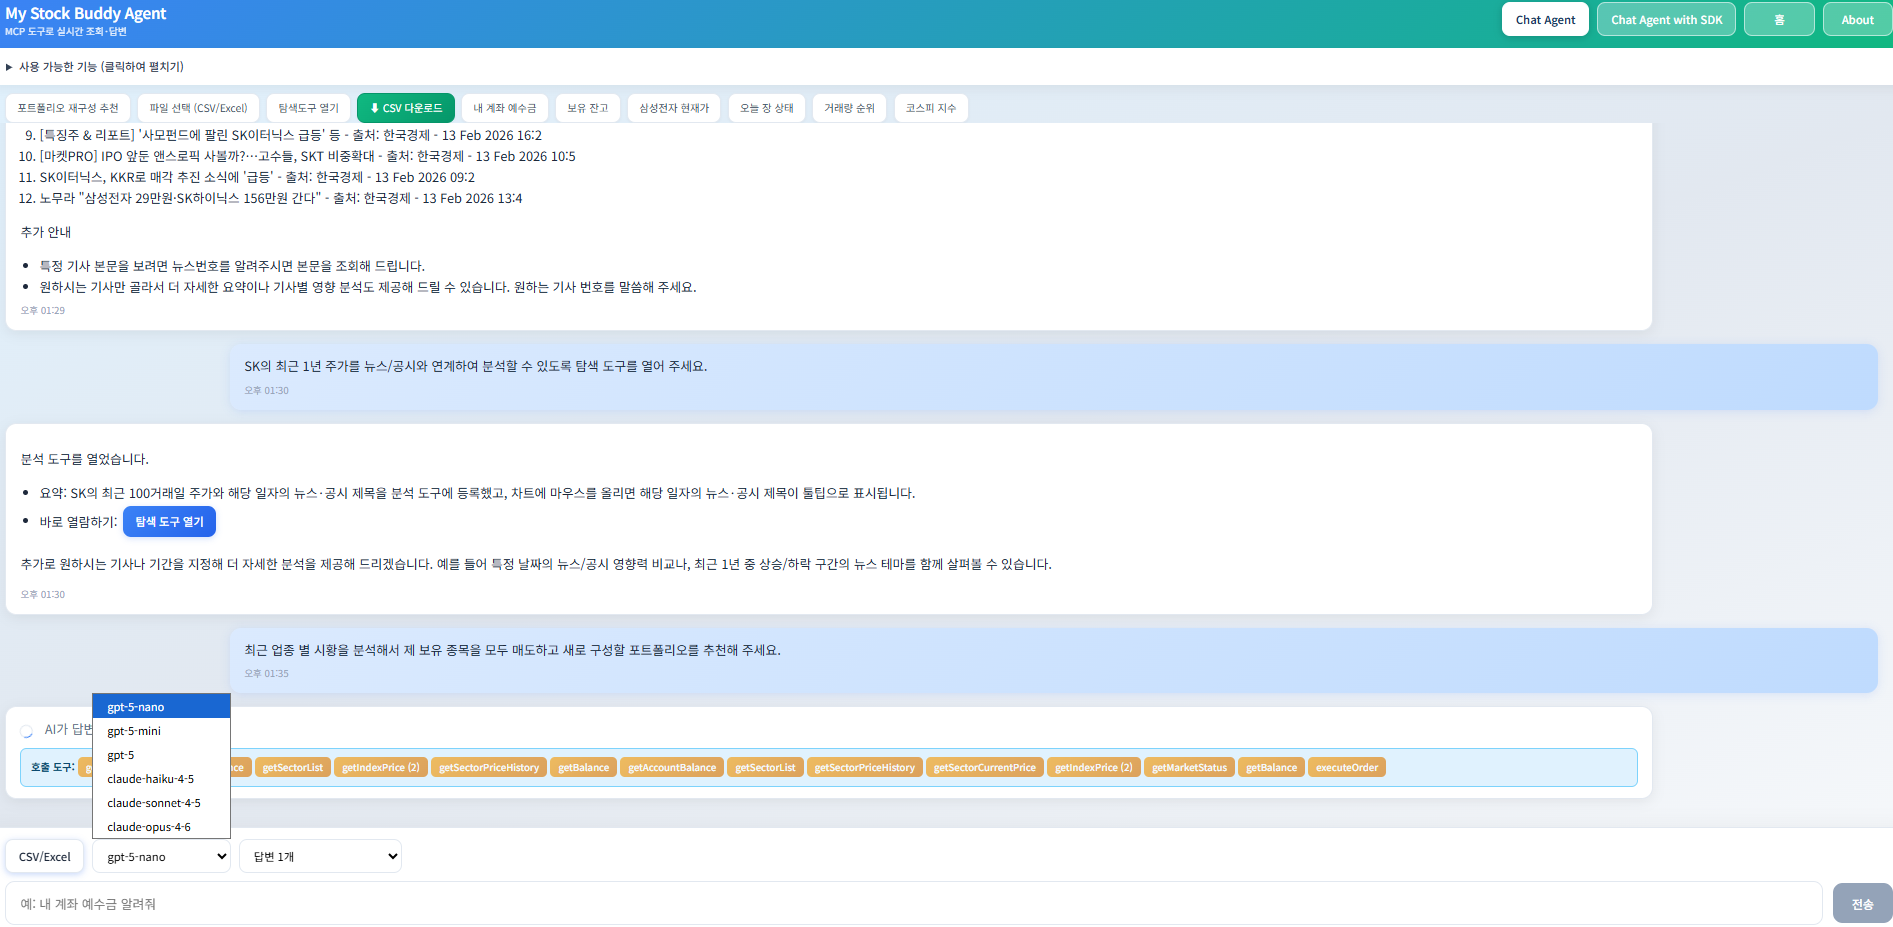Select gpt-5-mini from the model list
This screenshot has height=927, width=1893.
click(134, 731)
